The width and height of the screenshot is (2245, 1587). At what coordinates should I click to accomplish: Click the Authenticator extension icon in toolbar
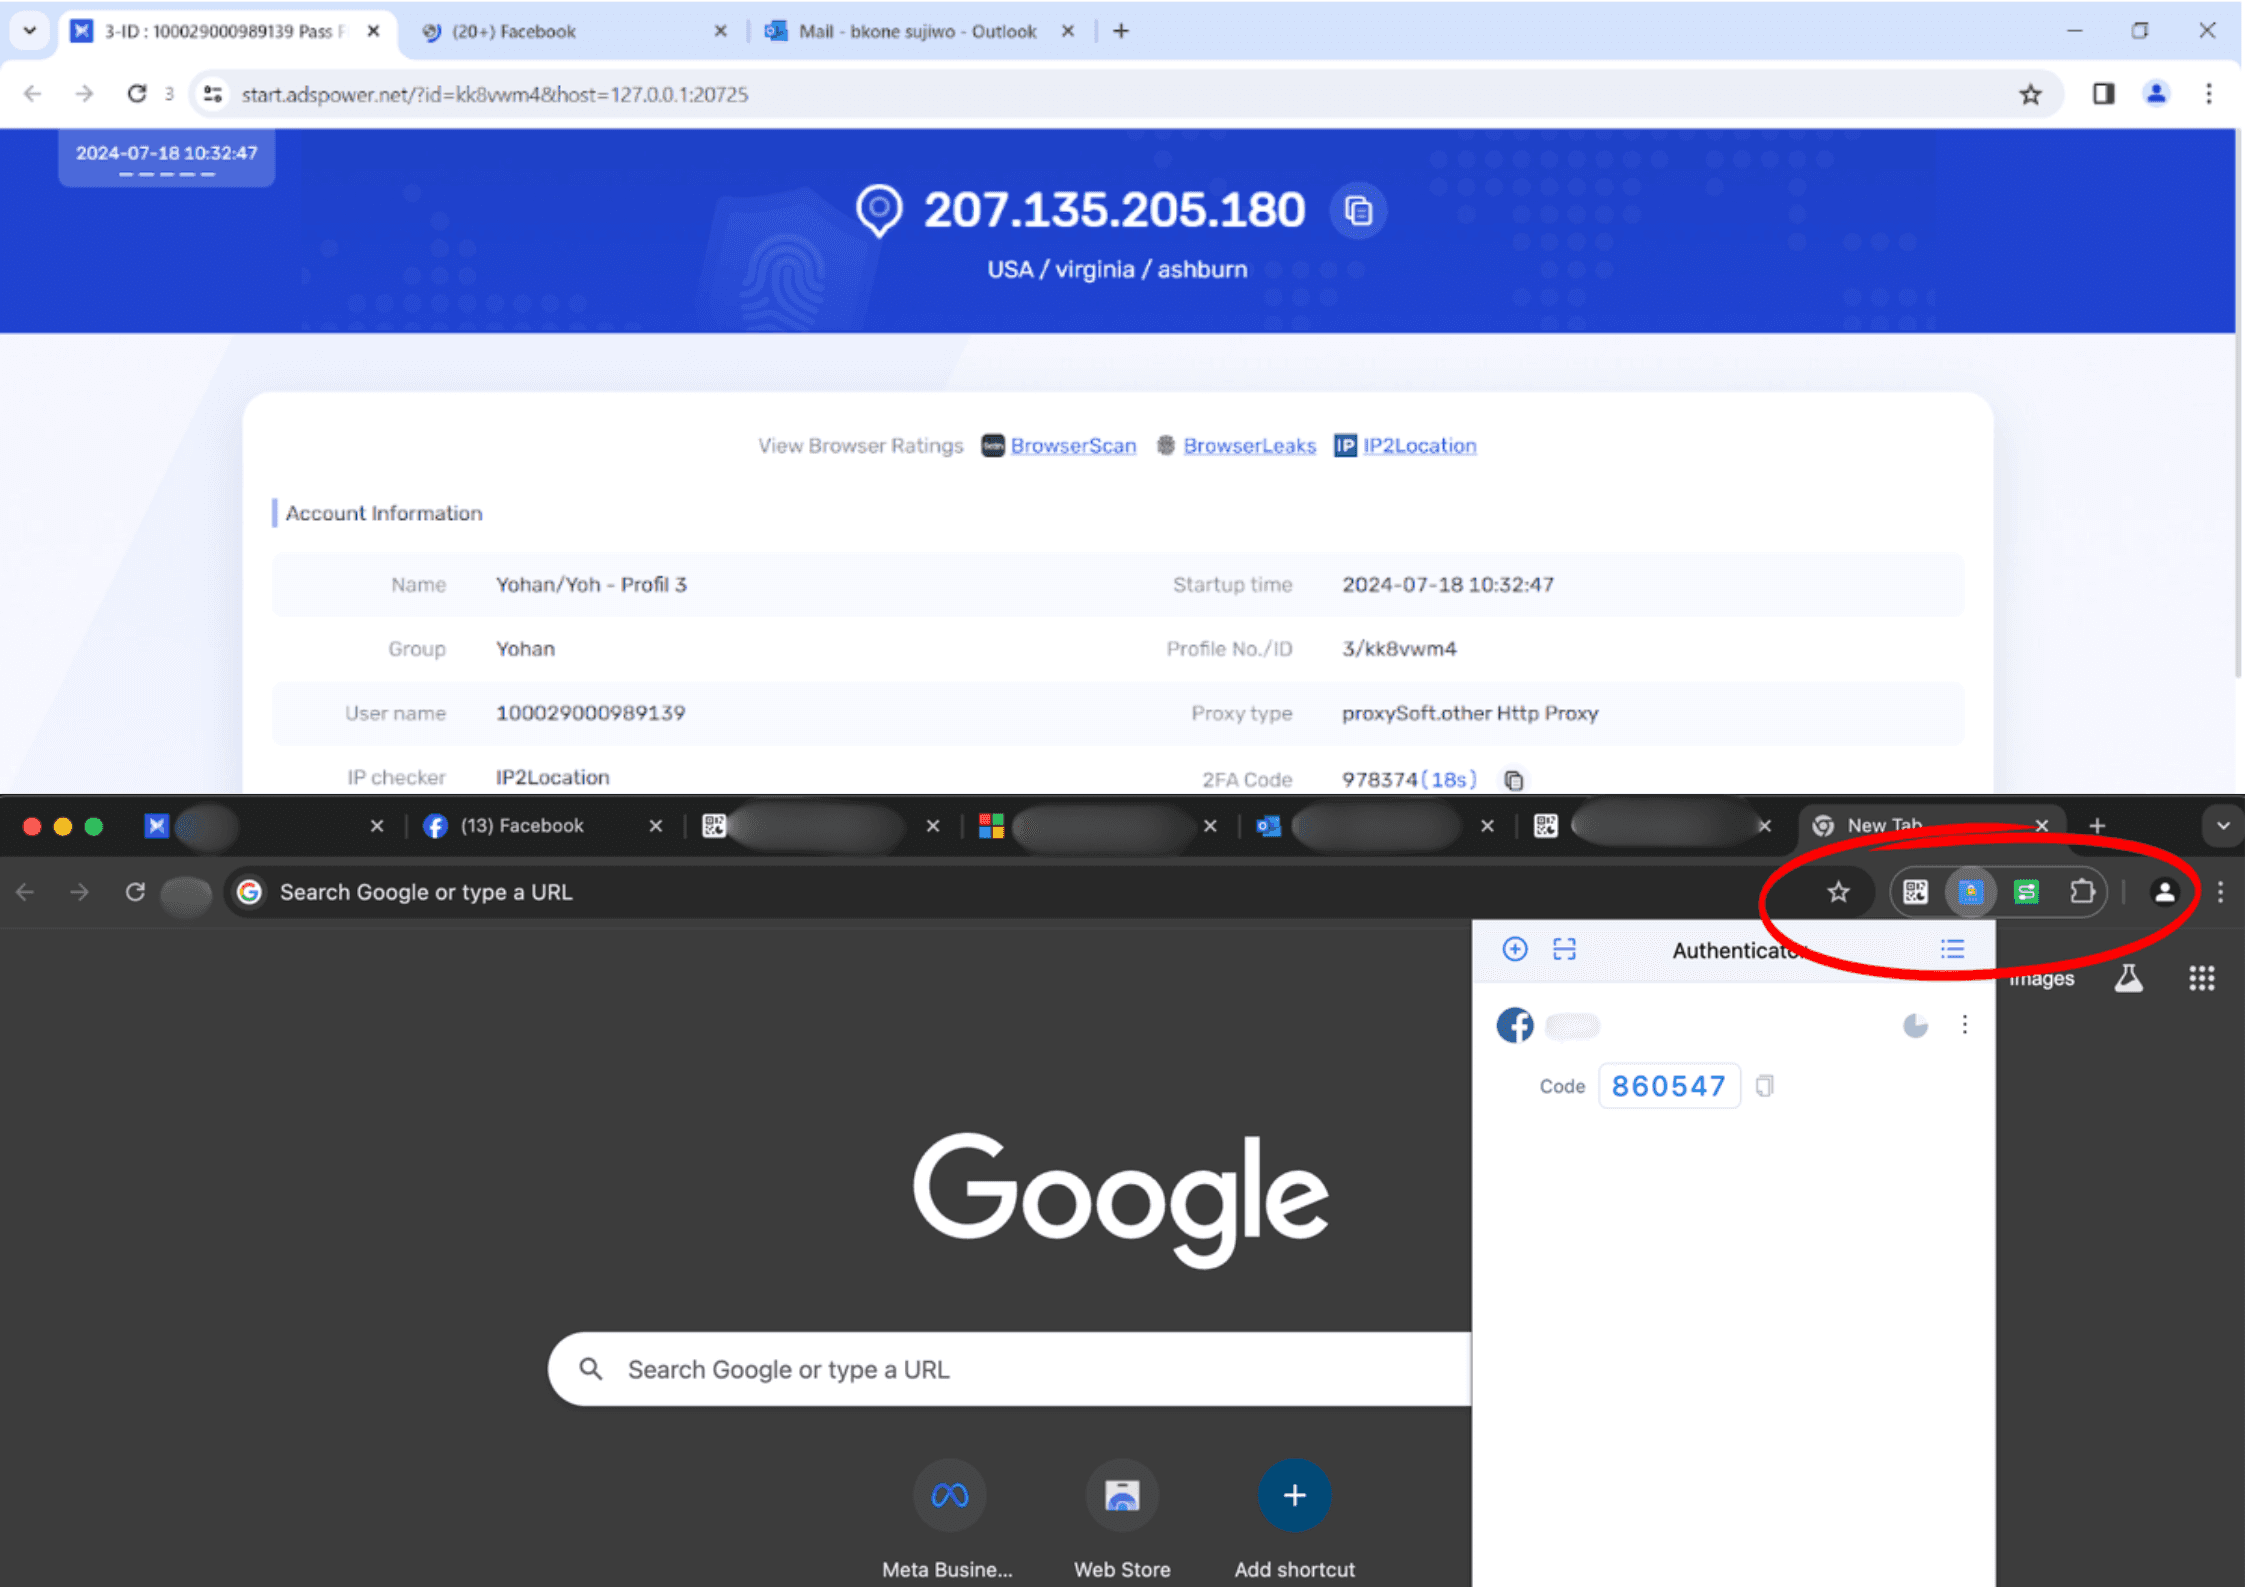pyautogui.click(x=1970, y=892)
